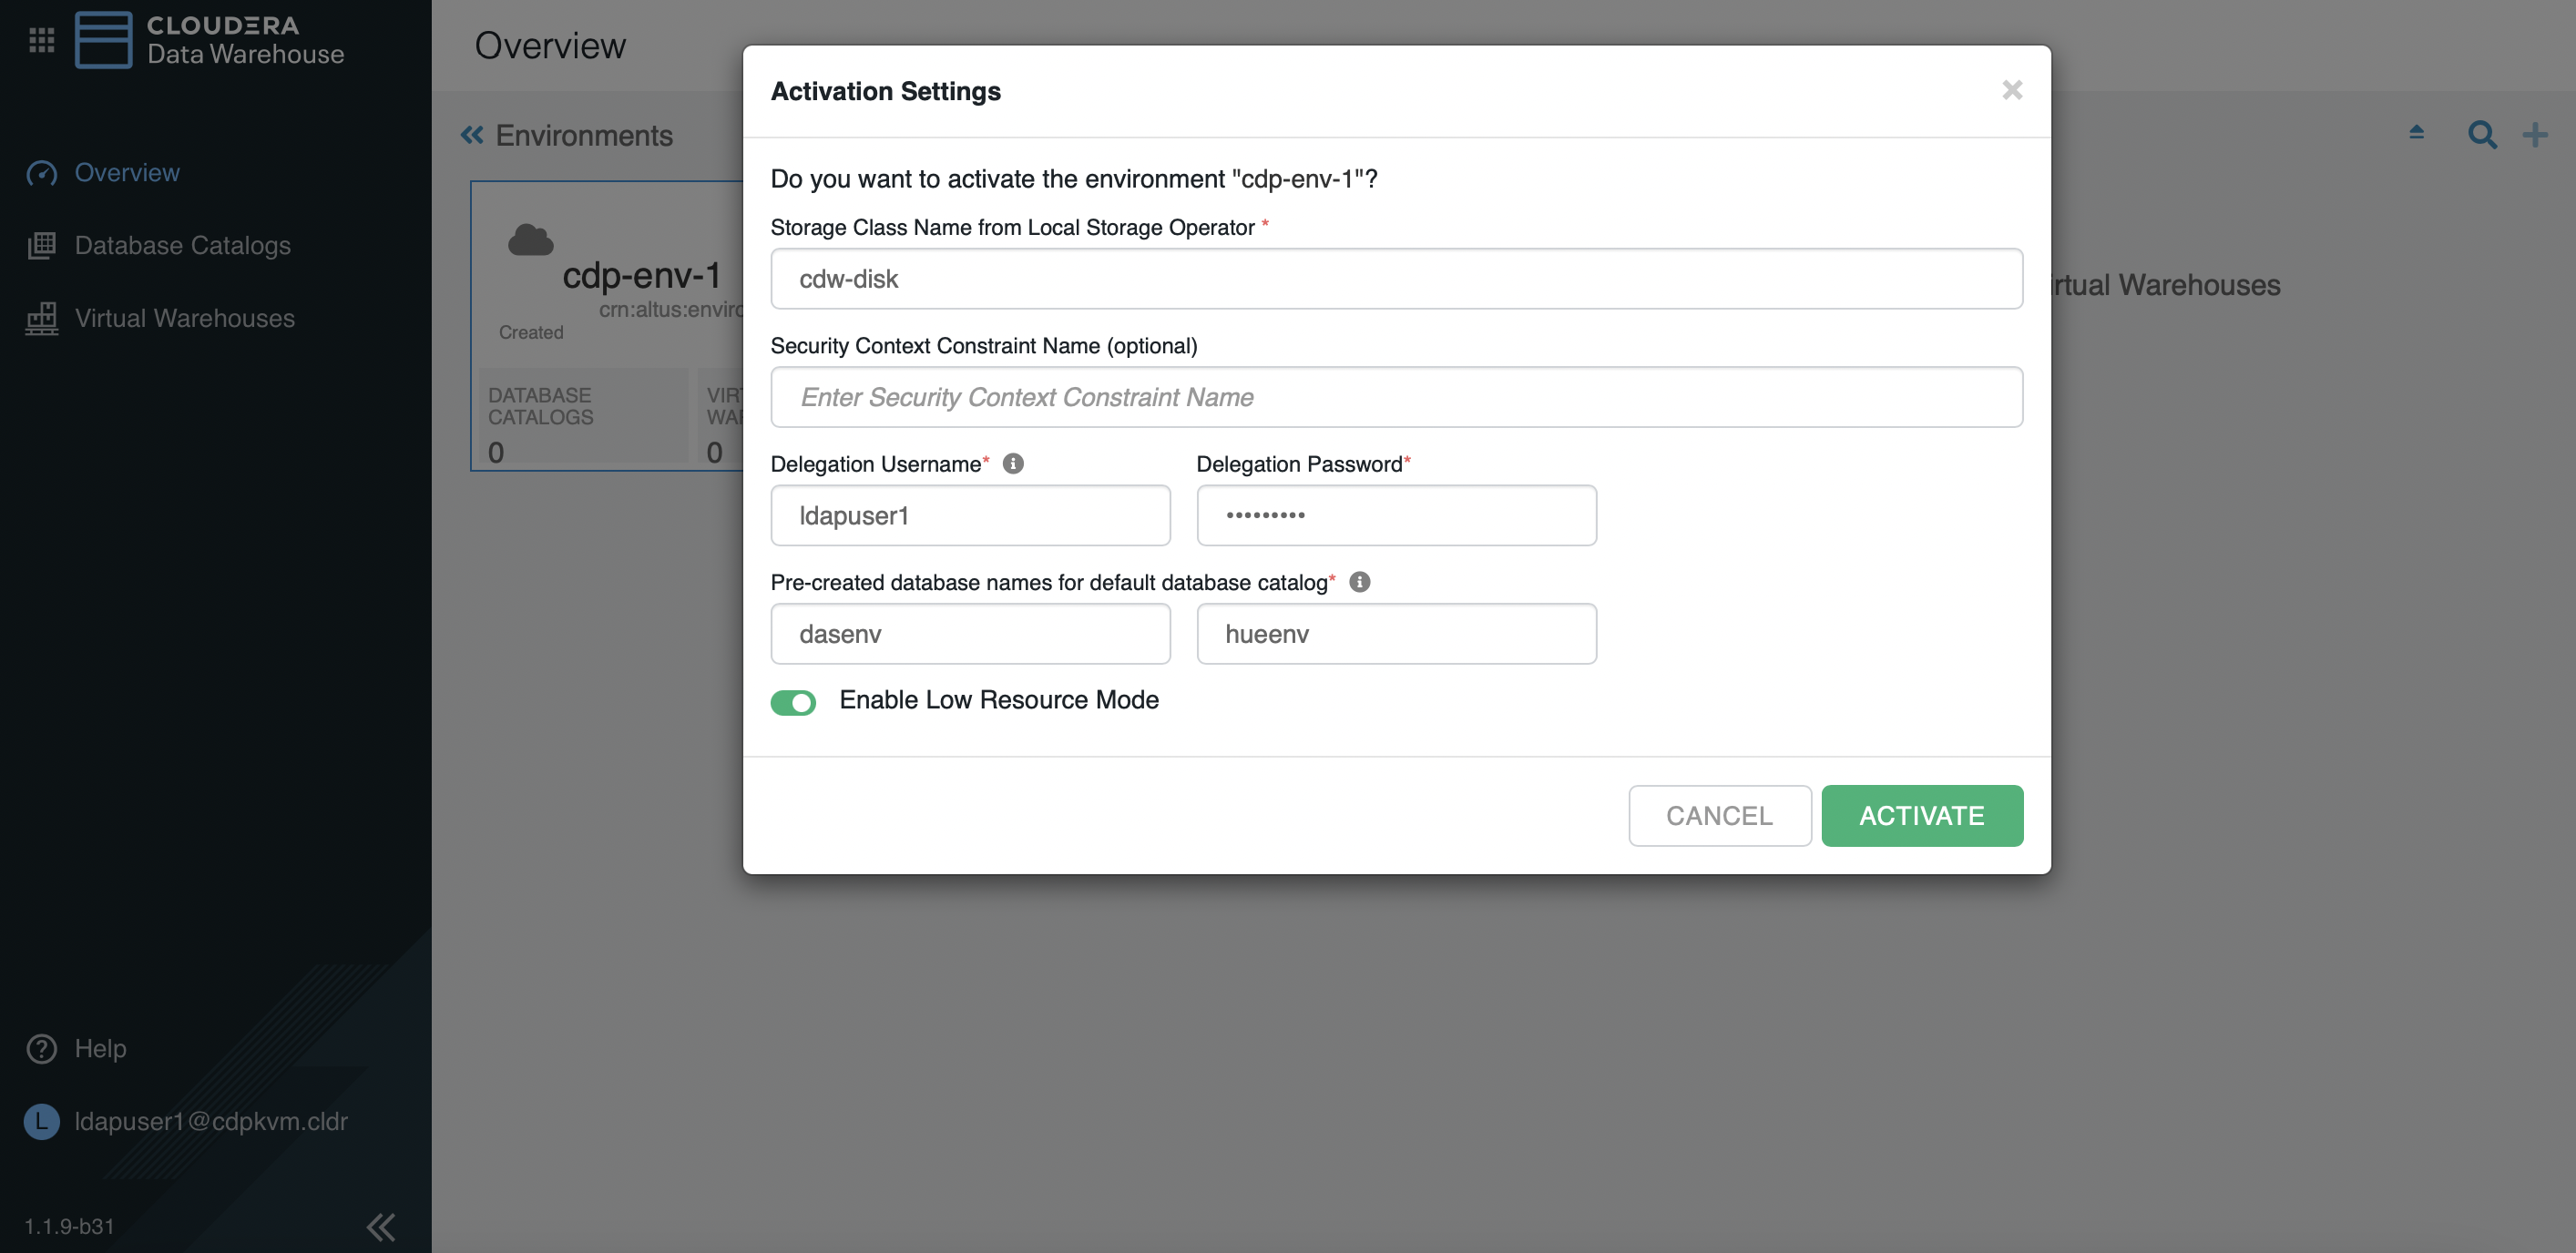Collapse the left sidebar with double chevron

380,1226
